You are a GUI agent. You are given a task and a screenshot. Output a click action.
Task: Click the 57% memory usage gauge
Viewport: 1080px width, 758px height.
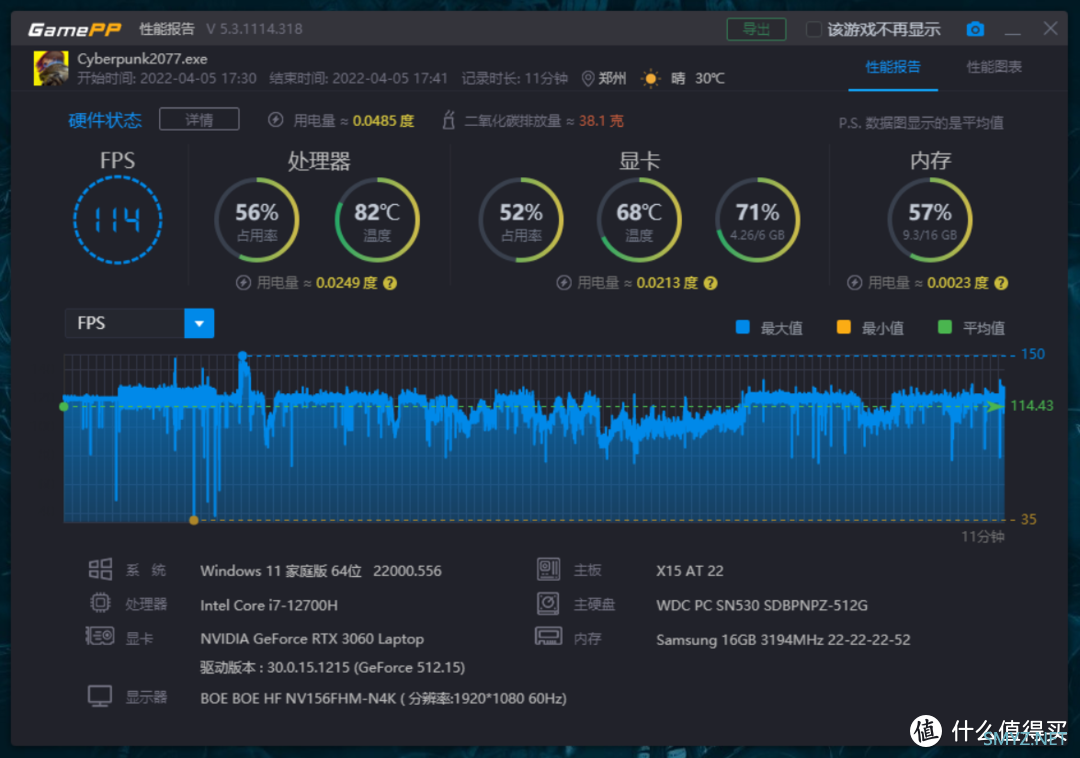(x=930, y=220)
